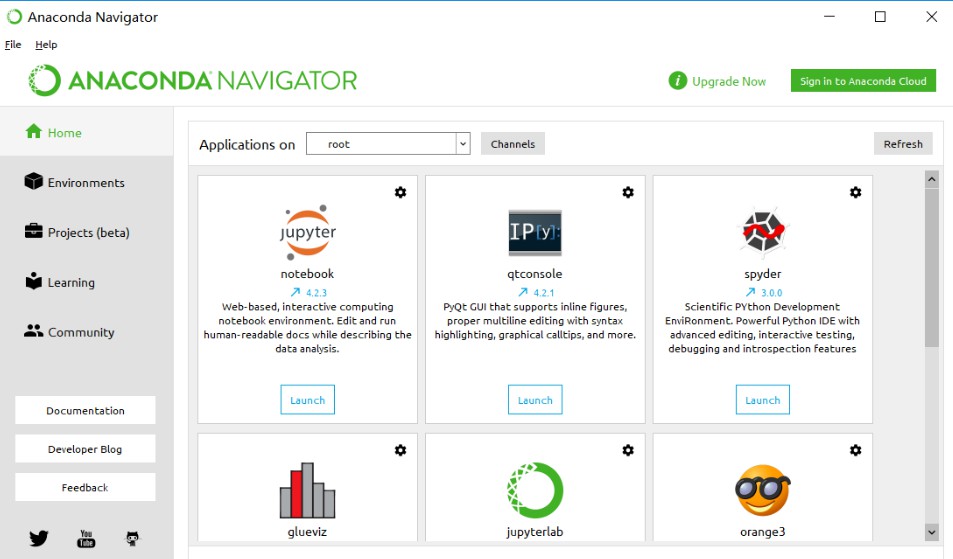The image size is (953, 559).
Task: Open the Developer Blog link button
Action: point(85,449)
